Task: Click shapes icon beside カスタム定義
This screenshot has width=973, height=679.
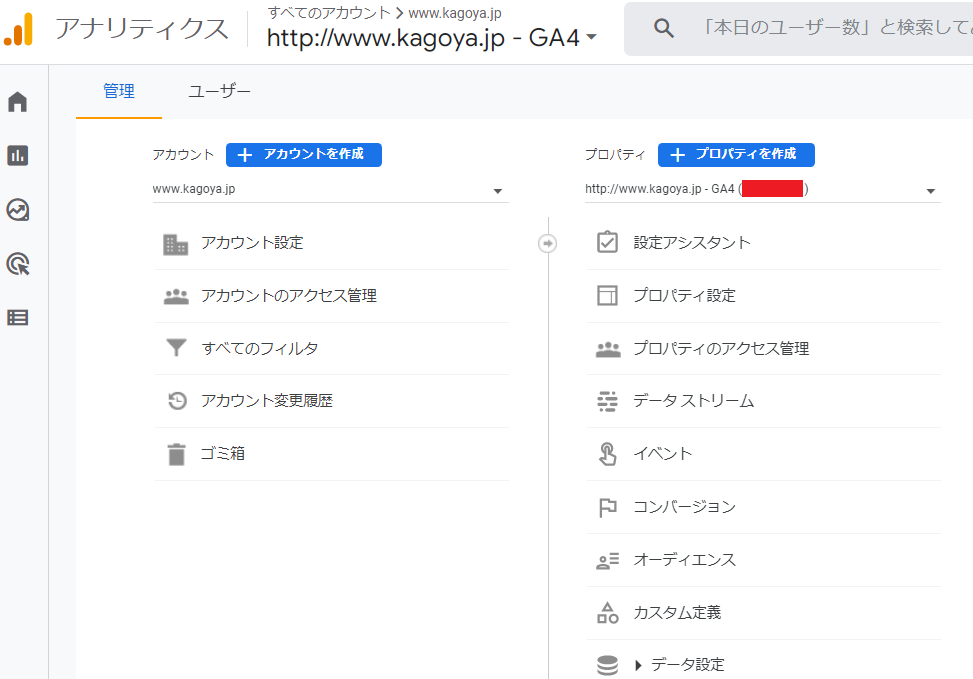Action: (x=607, y=613)
